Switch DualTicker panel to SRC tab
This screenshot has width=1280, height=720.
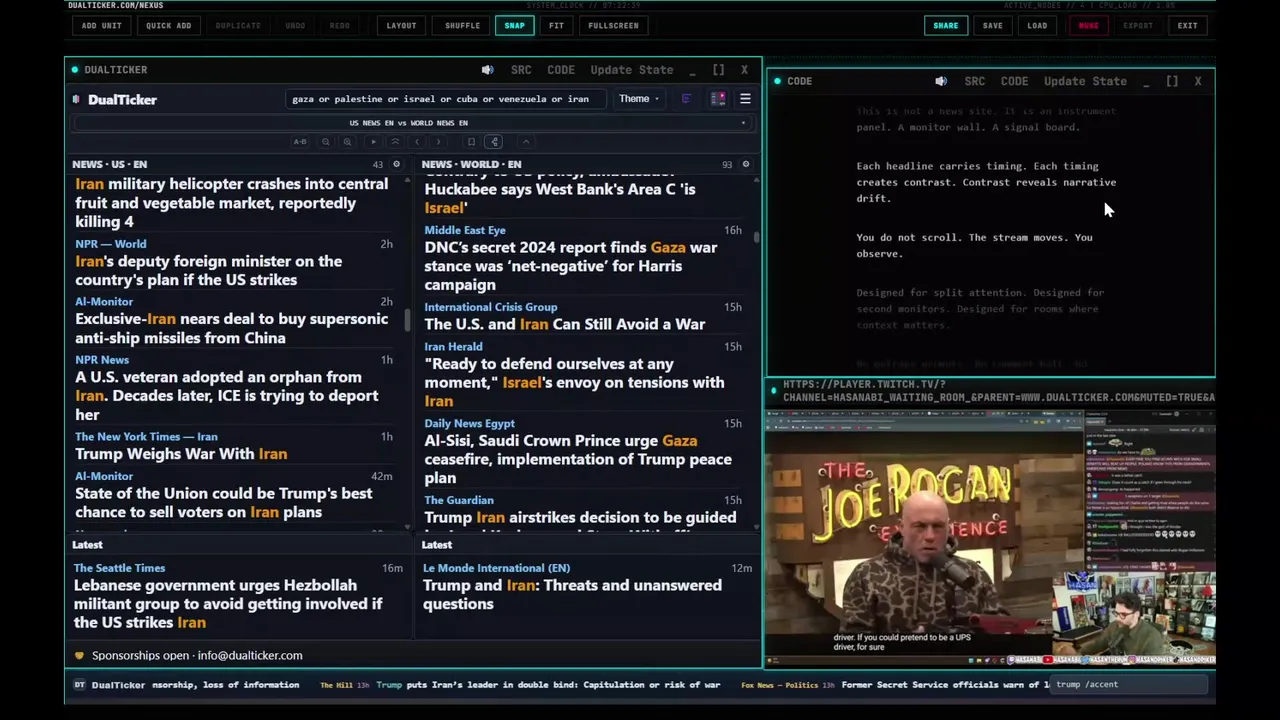click(x=521, y=70)
